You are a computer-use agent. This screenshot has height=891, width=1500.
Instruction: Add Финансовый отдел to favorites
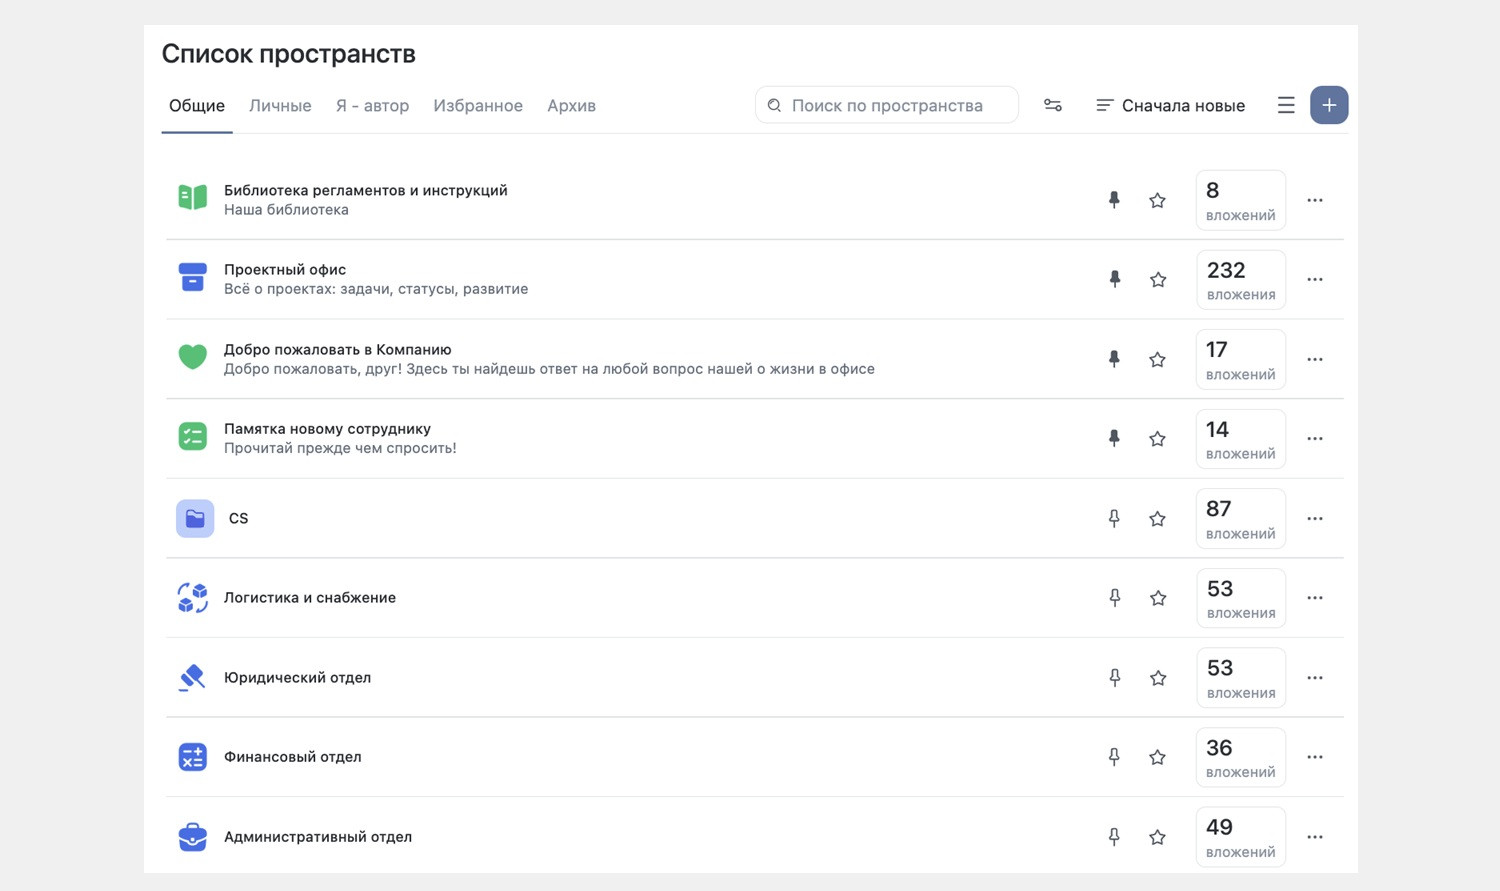pos(1158,757)
